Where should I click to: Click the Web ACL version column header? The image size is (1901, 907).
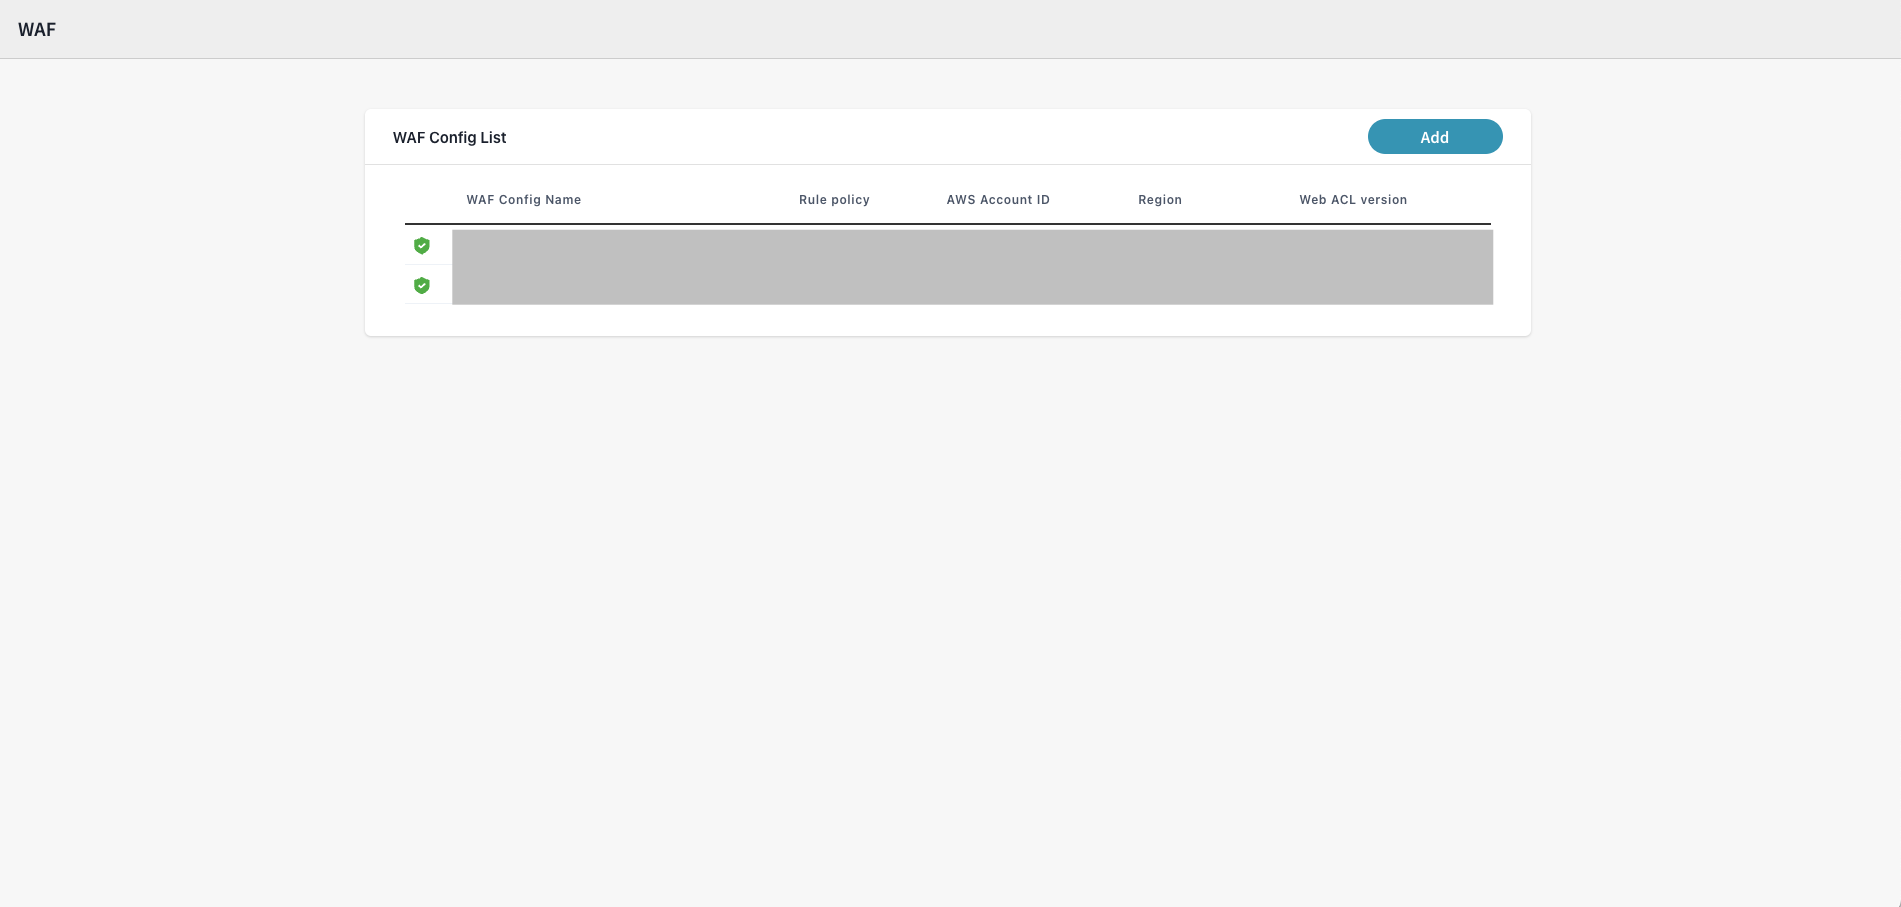(1353, 200)
